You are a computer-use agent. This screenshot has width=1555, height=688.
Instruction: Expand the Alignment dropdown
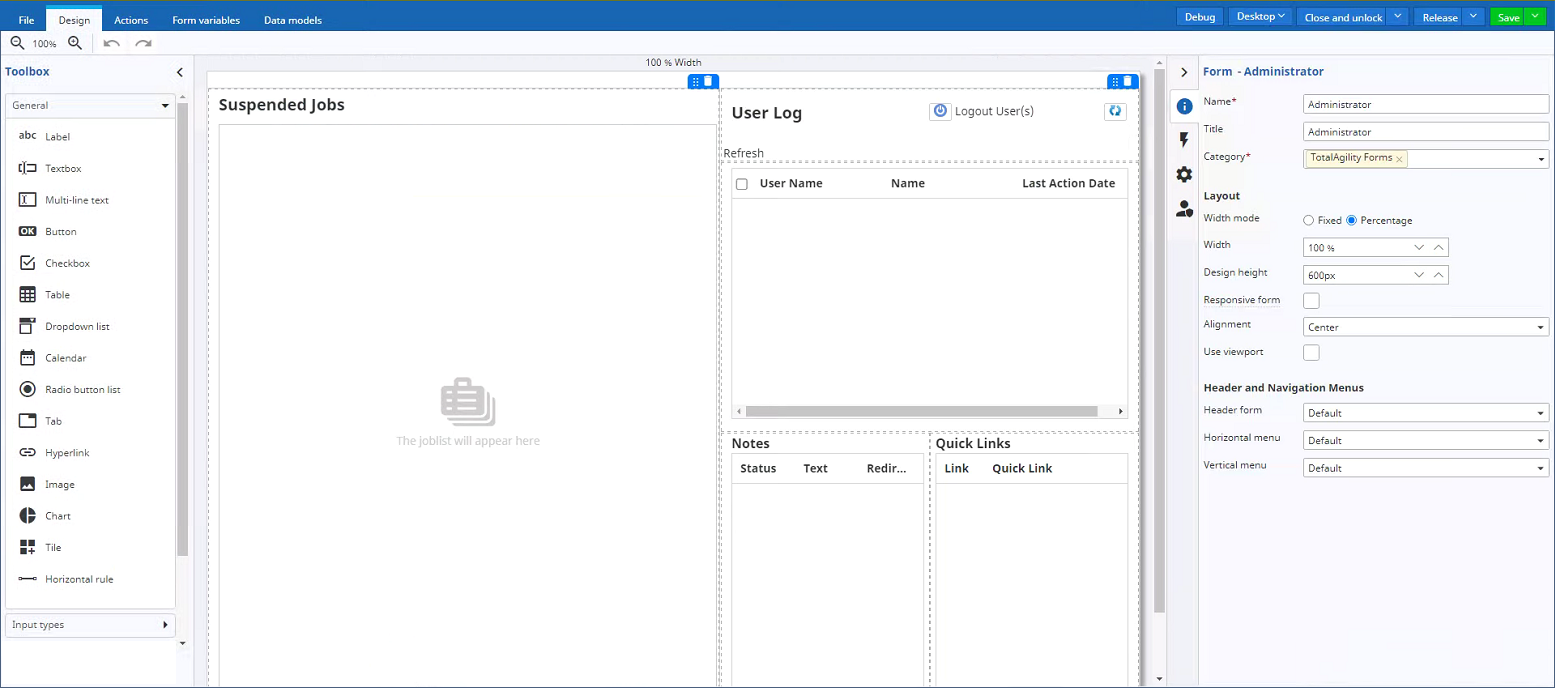(1426, 327)
